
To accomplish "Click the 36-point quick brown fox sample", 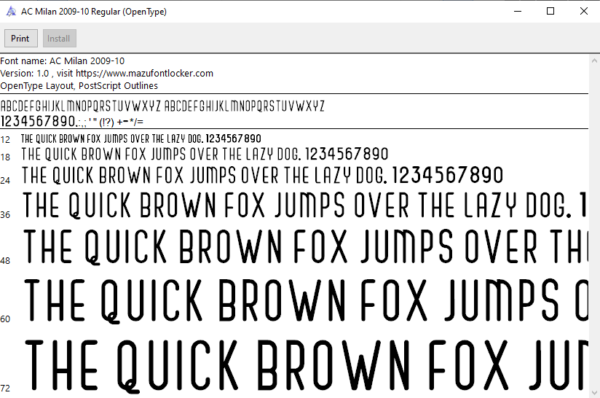I will pyautogui.click(x=305, y=206).
